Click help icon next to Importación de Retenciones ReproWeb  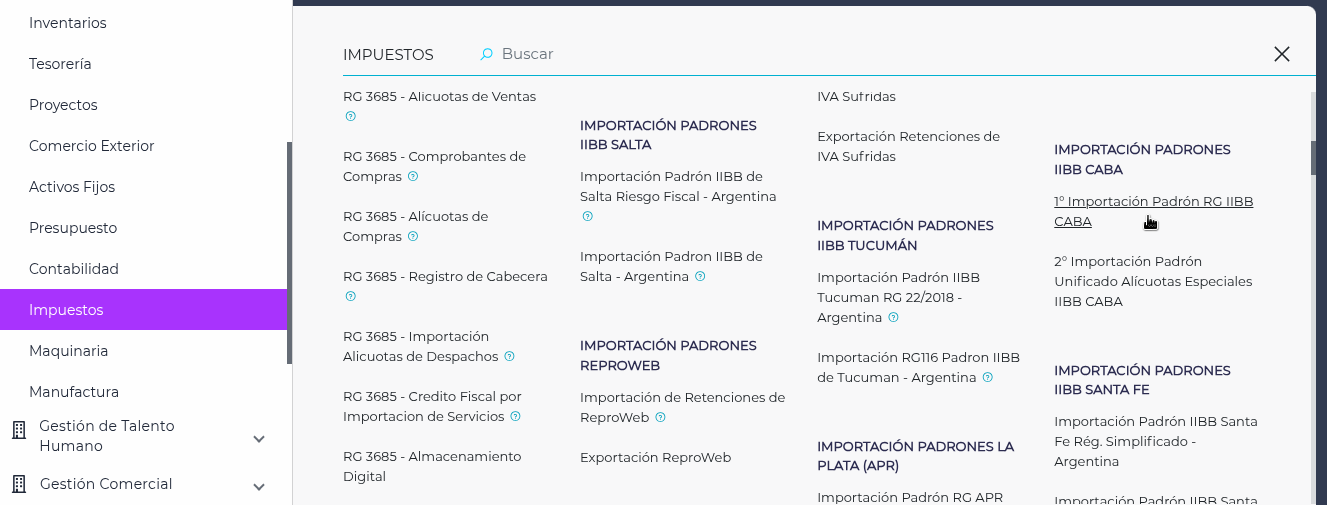click(660, 417)
